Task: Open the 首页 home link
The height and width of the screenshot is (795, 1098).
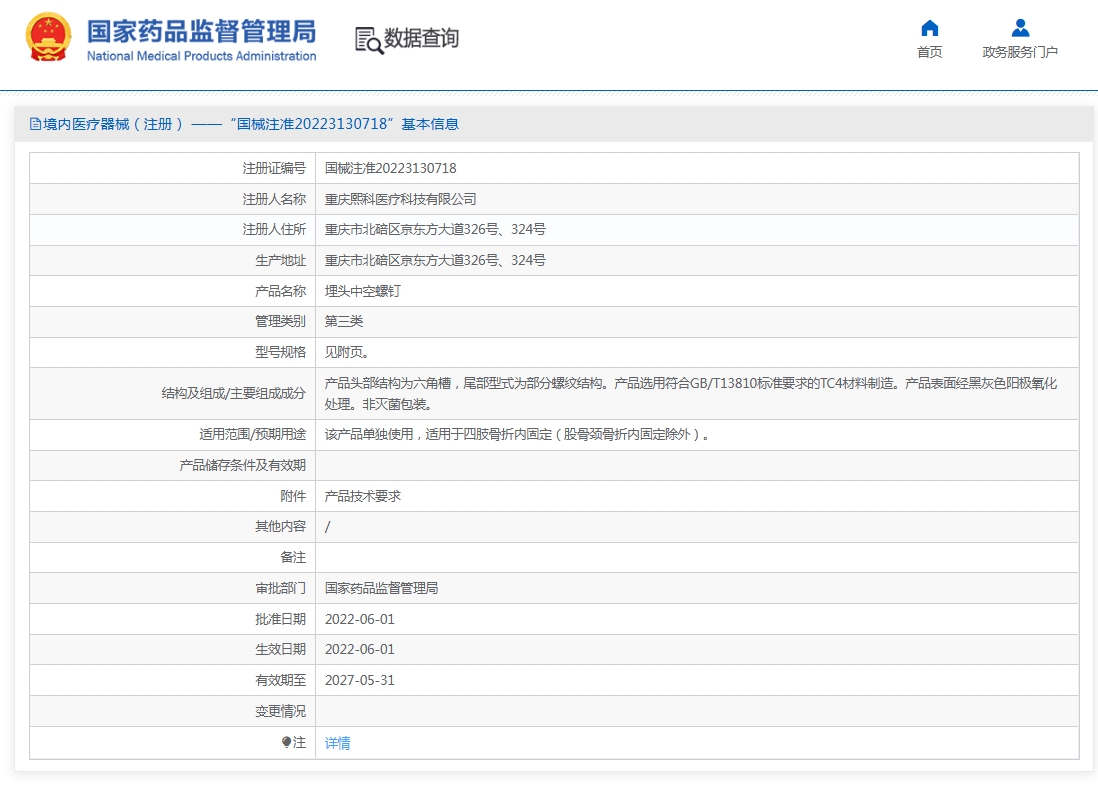Action: [x=929, y=52]
